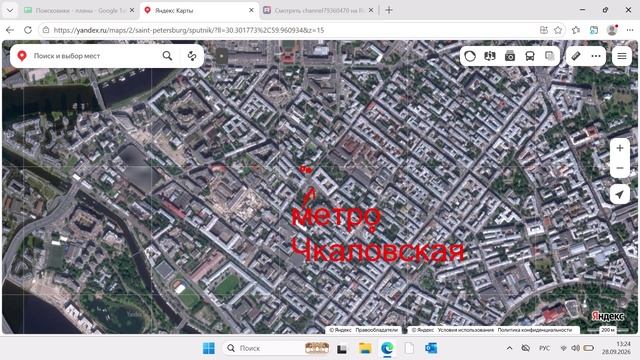
Task: Open the map layers selector icon
Action: [x=490, y=56]
